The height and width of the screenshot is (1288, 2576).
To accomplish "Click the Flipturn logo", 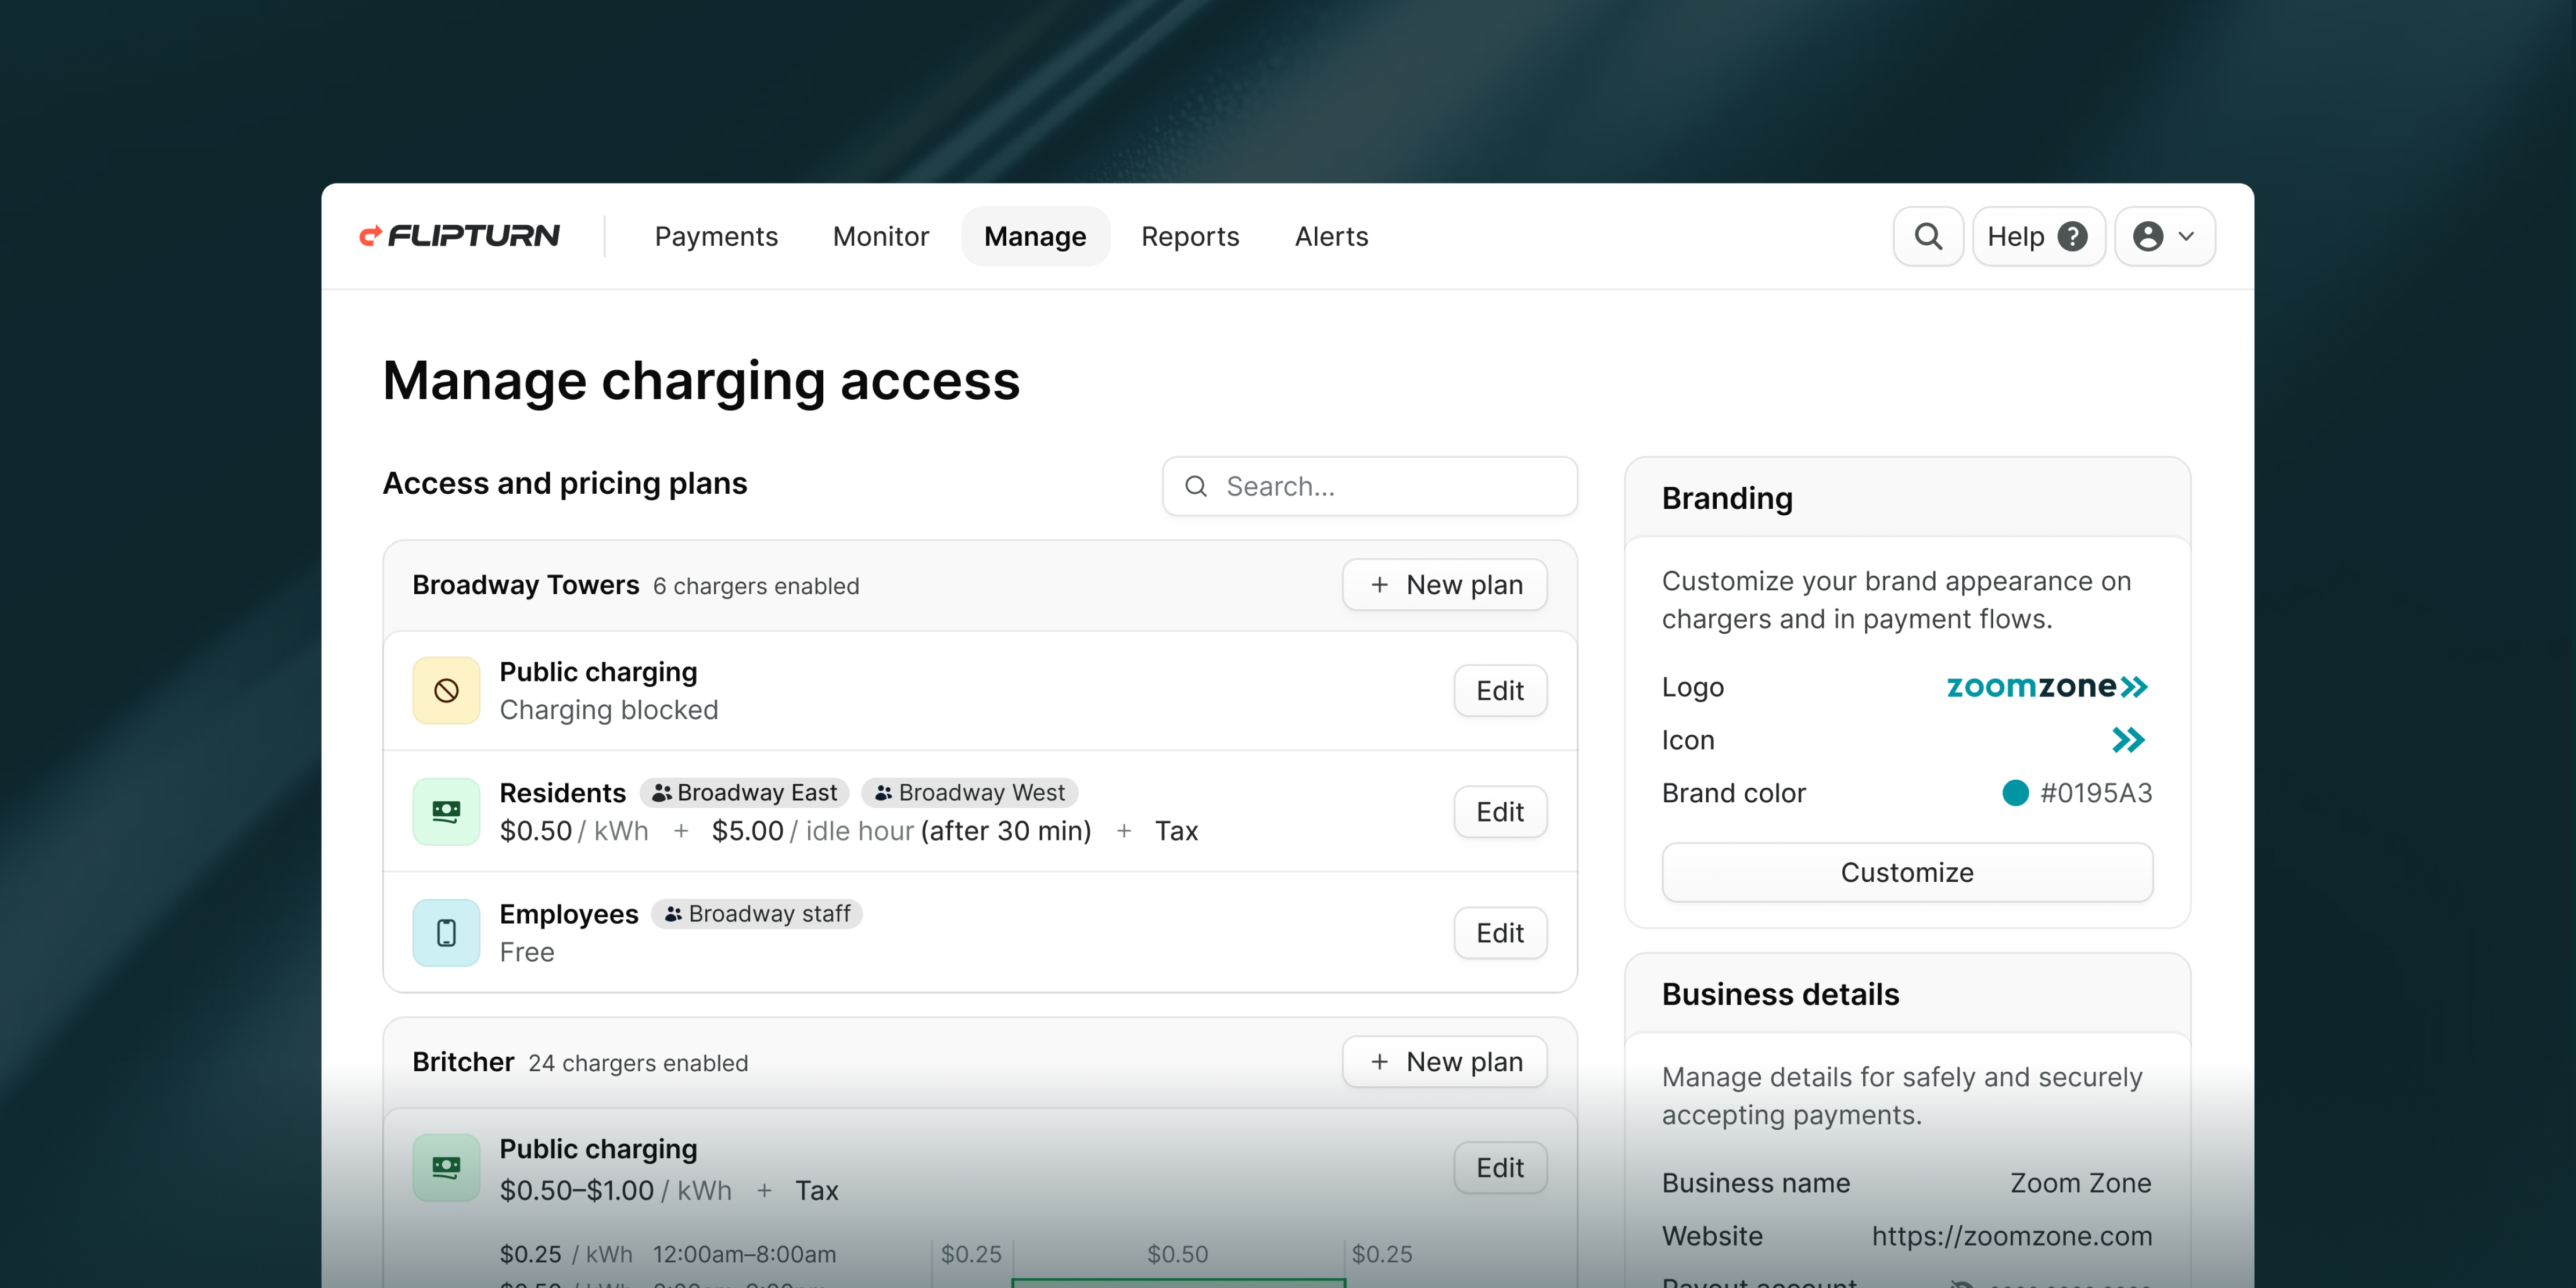I will point(459,236).
